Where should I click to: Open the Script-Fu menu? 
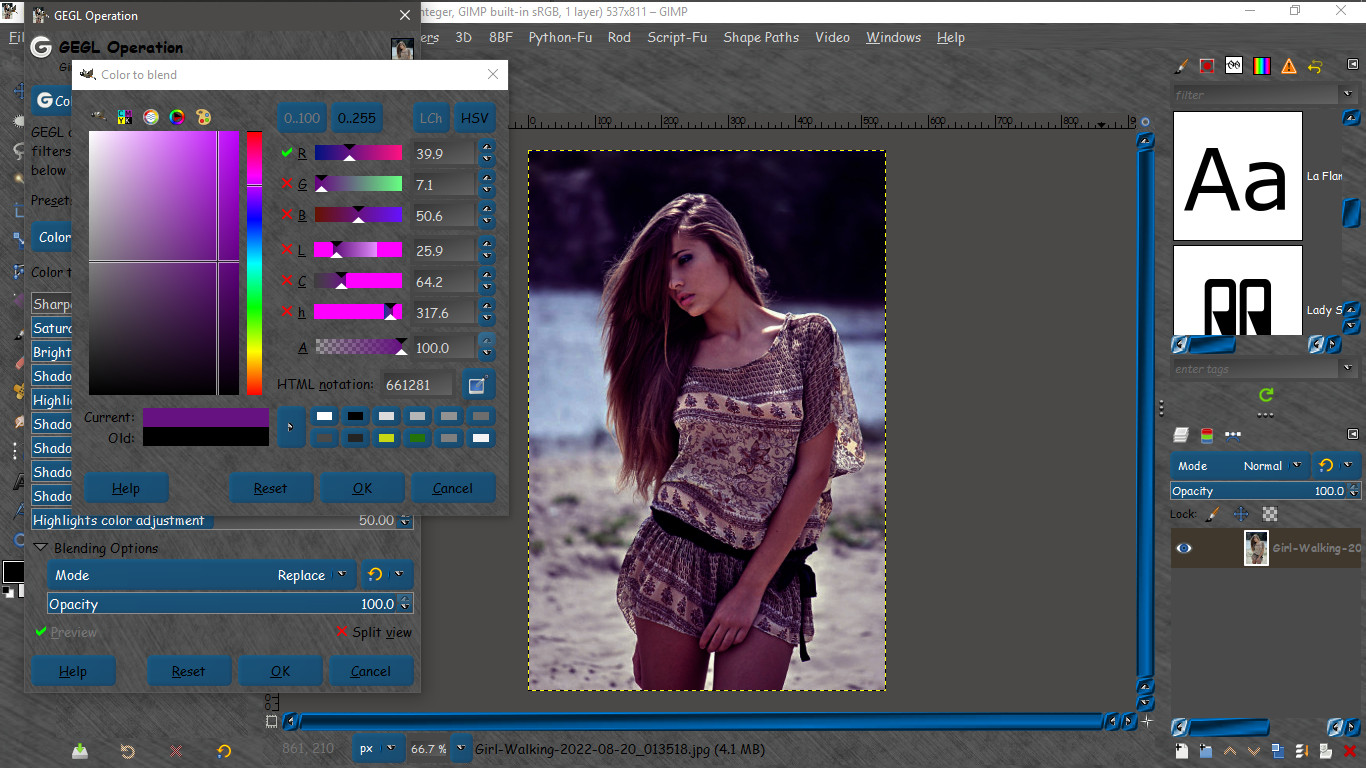tap(677, 37)
